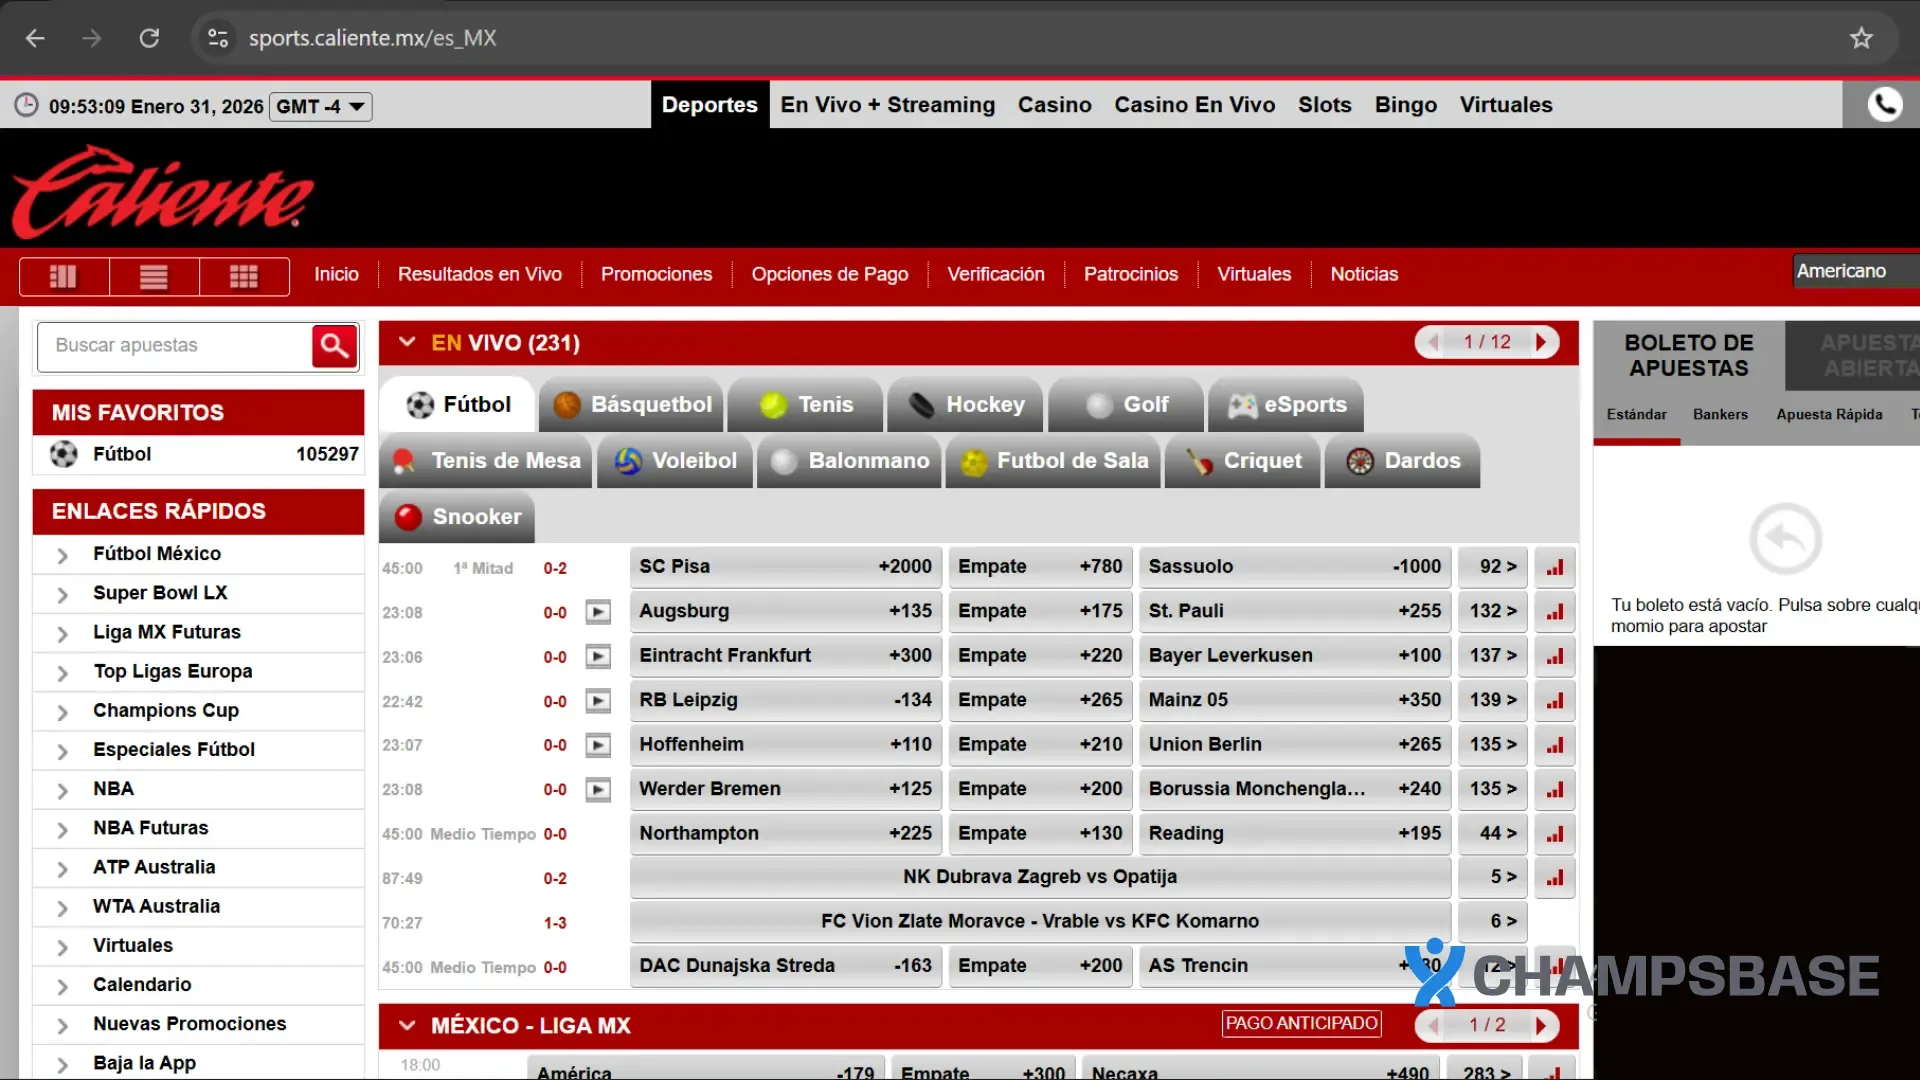Collapse the MÉXICO - LIGA MX section
1920x1080 pixels.
pyautogui.click(x=407, y=1025)
